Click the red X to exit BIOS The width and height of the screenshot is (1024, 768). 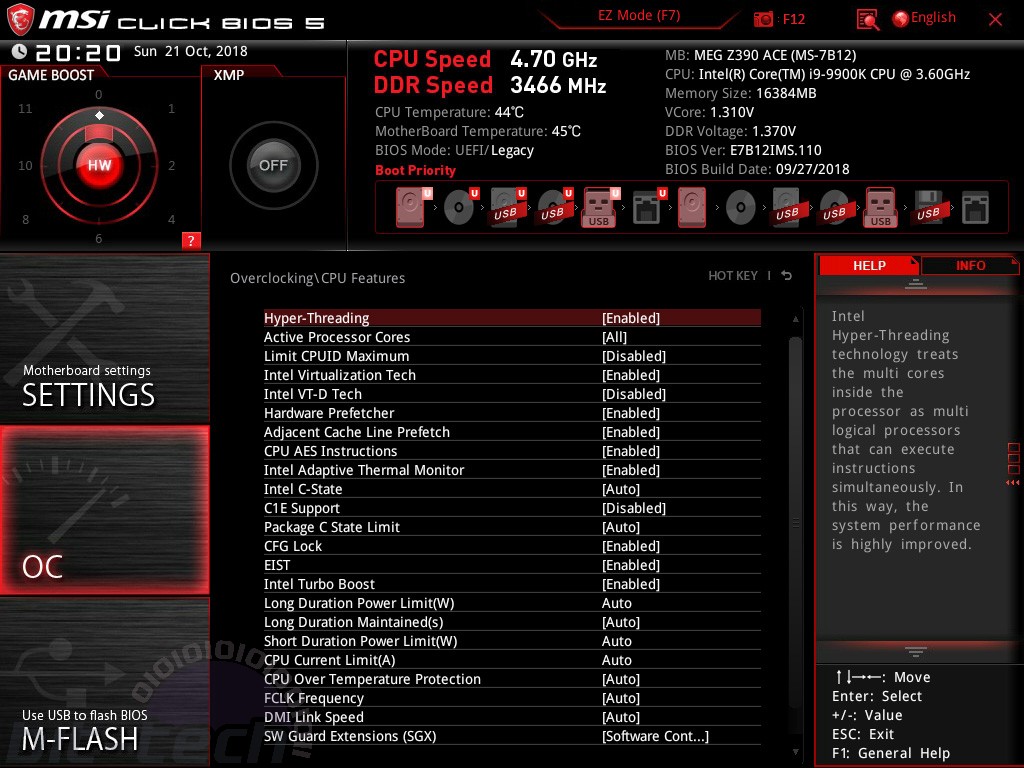[995, 20]
